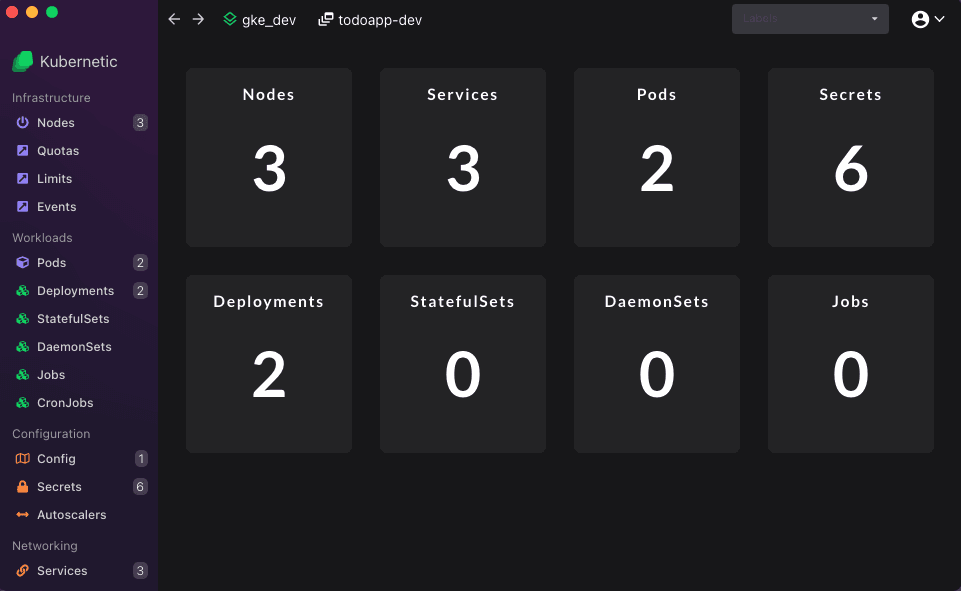This screenshot has width=961, height=591.
Task: Click the Events sidebar icon
Action: (23, 207)
